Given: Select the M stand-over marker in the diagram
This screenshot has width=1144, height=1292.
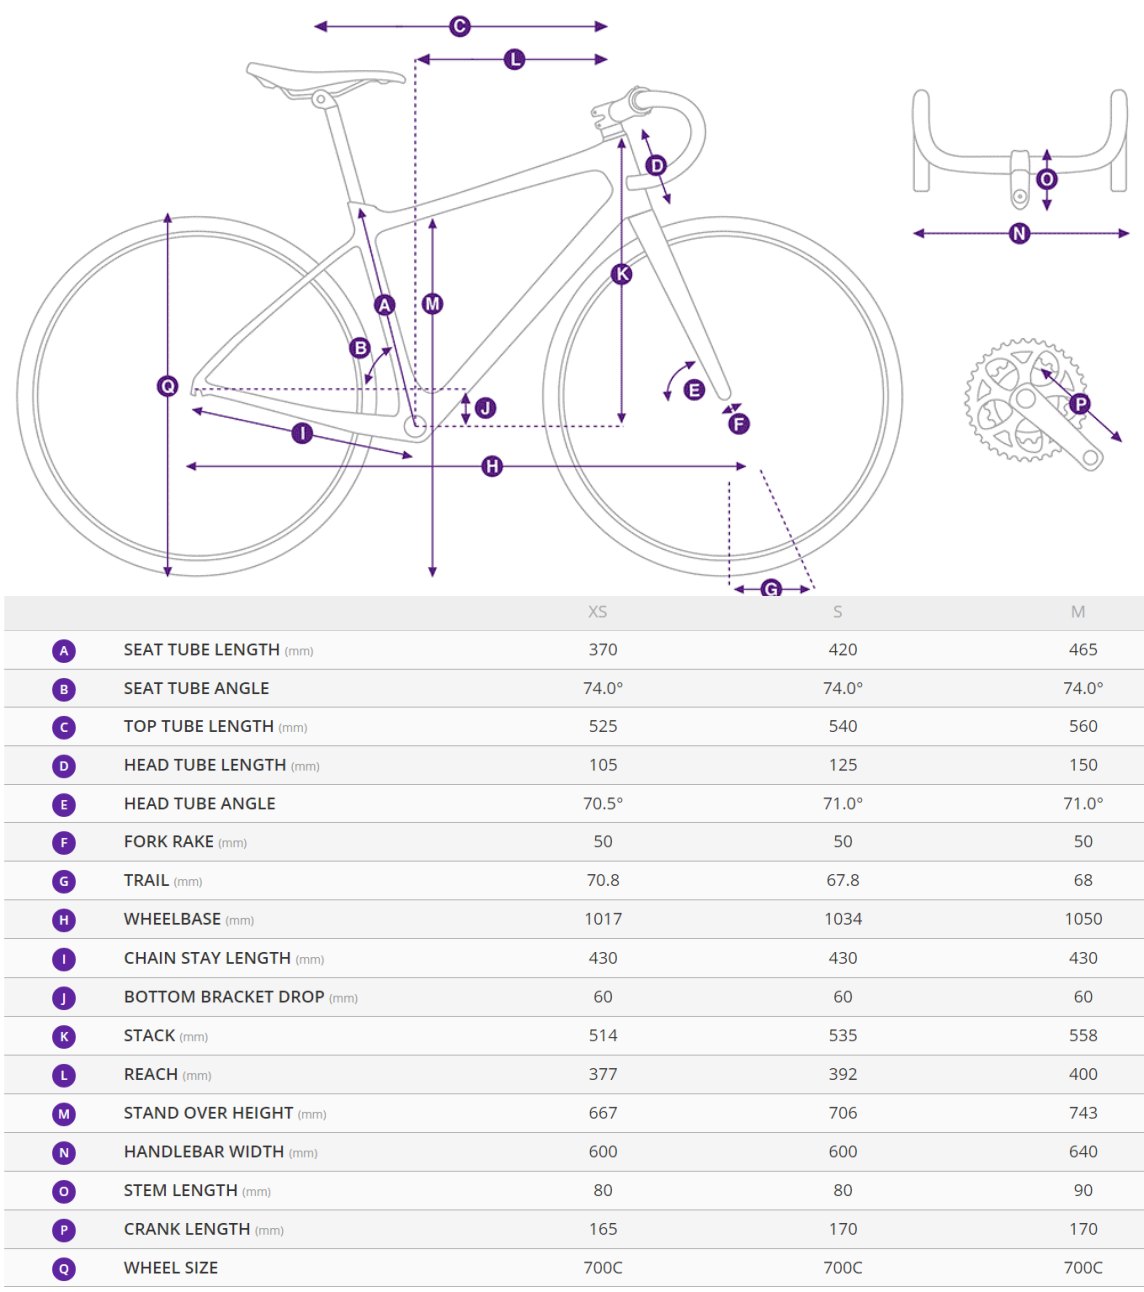Looking at the screenshot, I should click(x=432, y=303).
